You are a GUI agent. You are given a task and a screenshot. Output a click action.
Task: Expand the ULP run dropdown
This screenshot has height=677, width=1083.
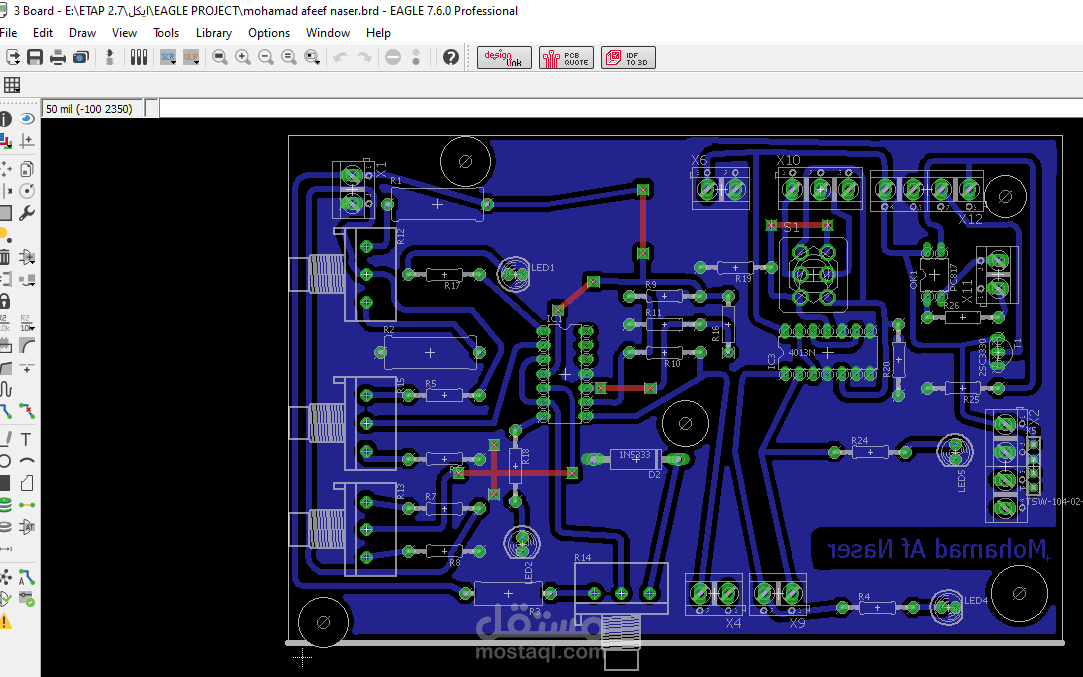[191, 57]
